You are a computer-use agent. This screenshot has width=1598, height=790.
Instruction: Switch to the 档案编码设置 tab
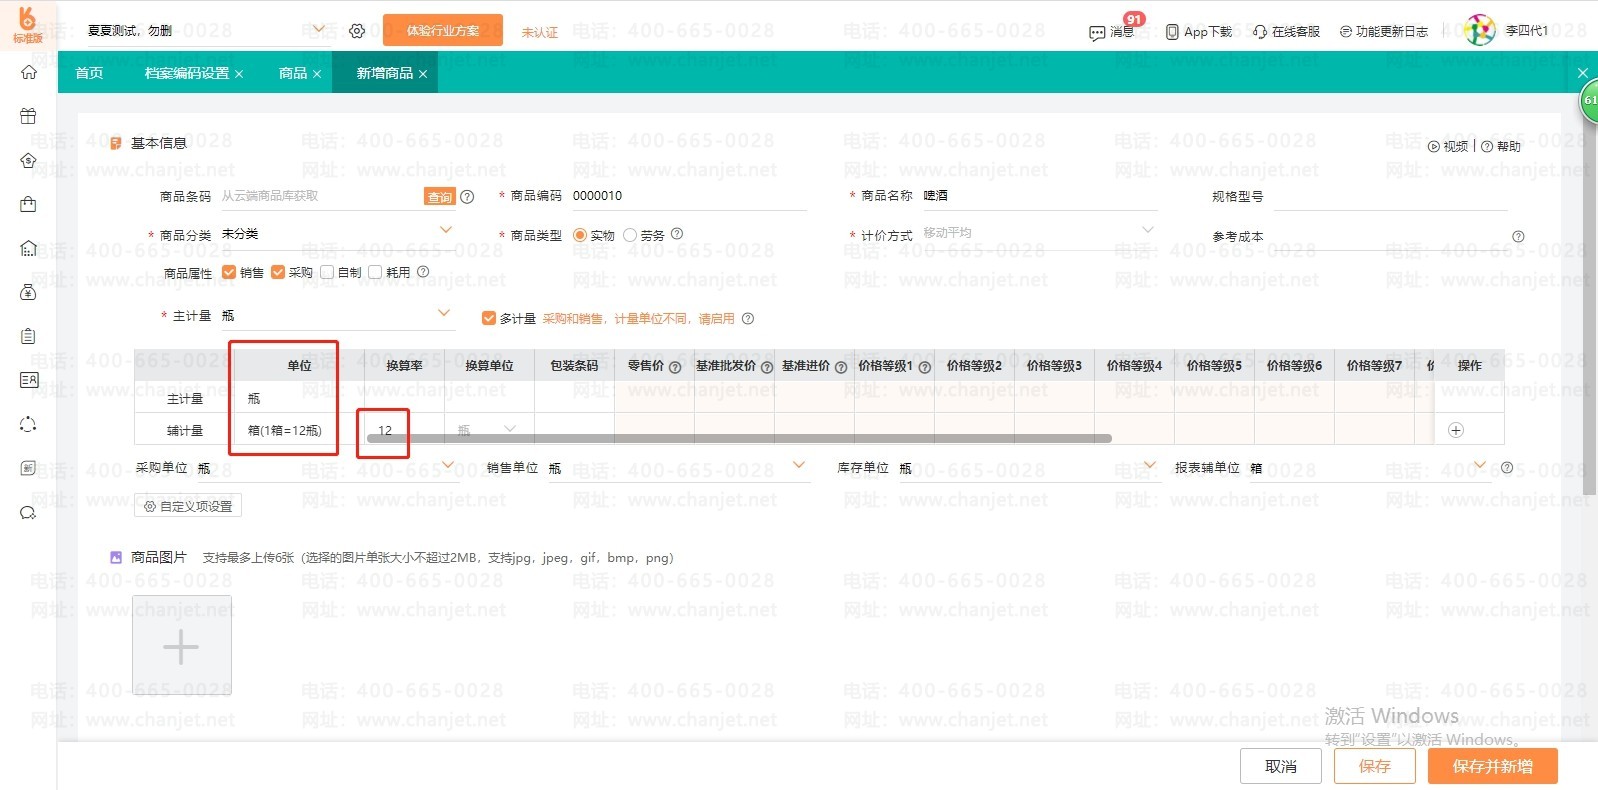coord(187,73)
